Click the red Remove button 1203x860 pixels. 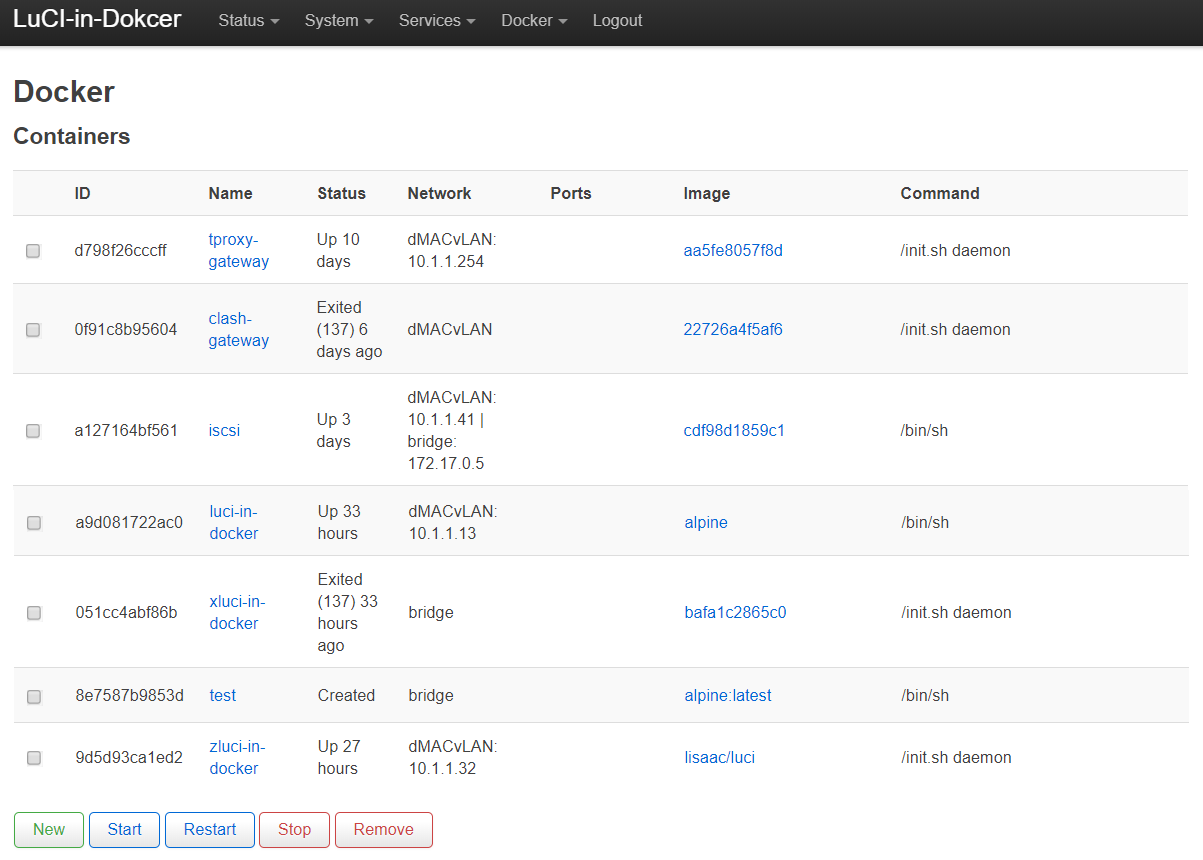[383, 830]
